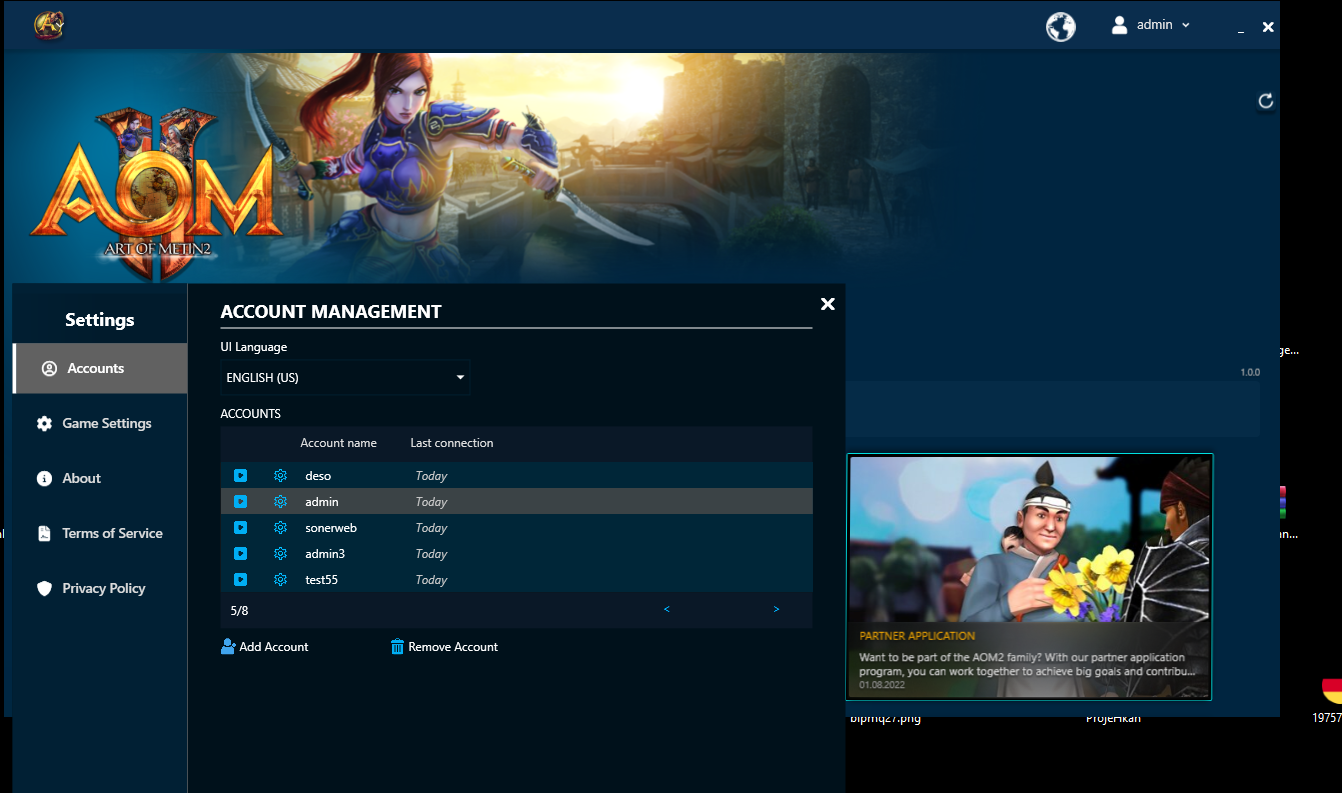Open gear settings for the test55 account
1342x793 pixels.
(x=280, y=580)
